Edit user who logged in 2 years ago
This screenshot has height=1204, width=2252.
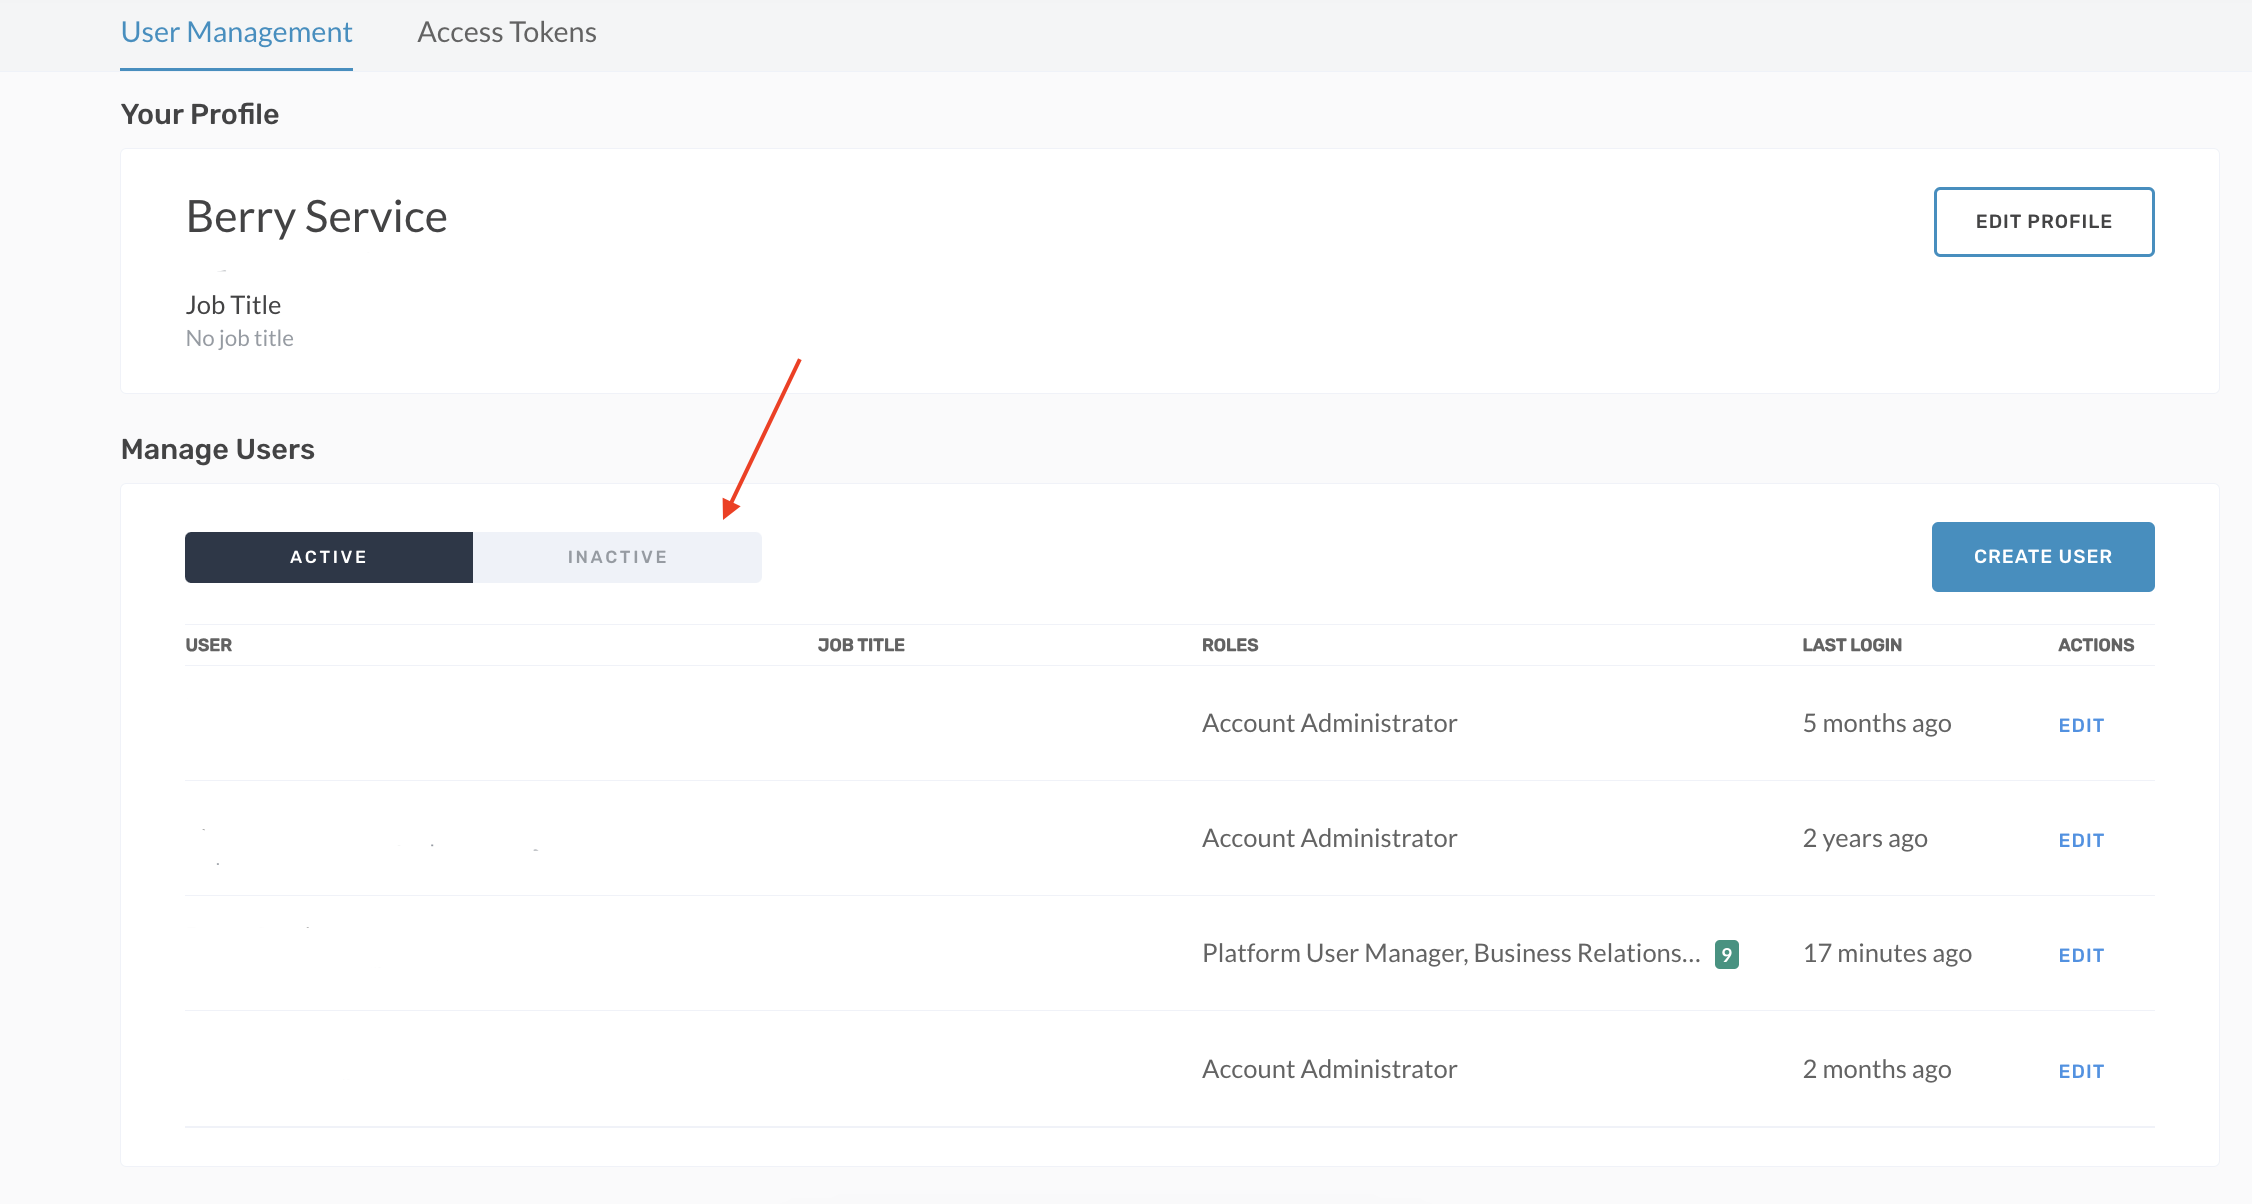click(x=2080, y=839)
